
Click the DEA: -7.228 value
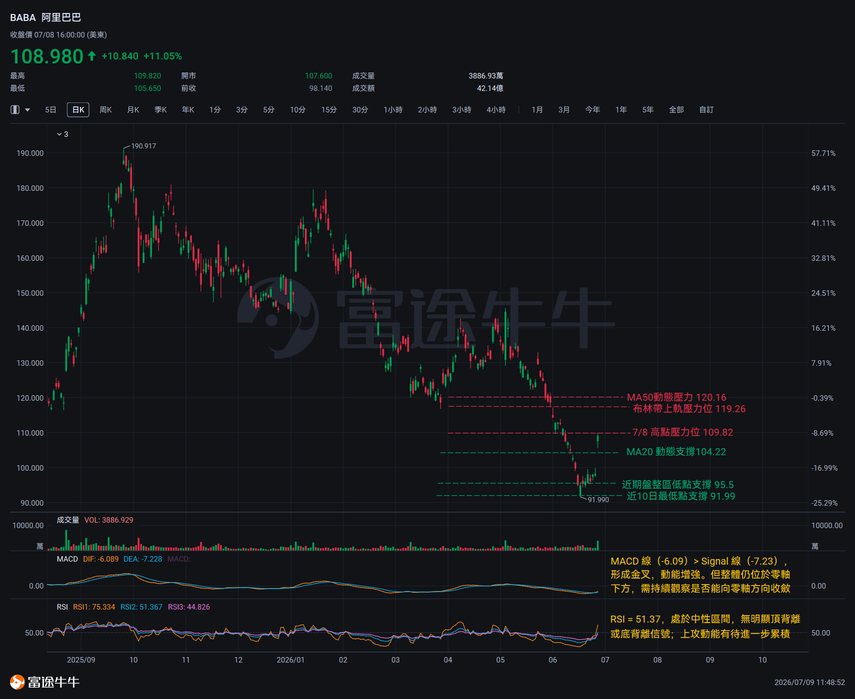click(142, 559)
